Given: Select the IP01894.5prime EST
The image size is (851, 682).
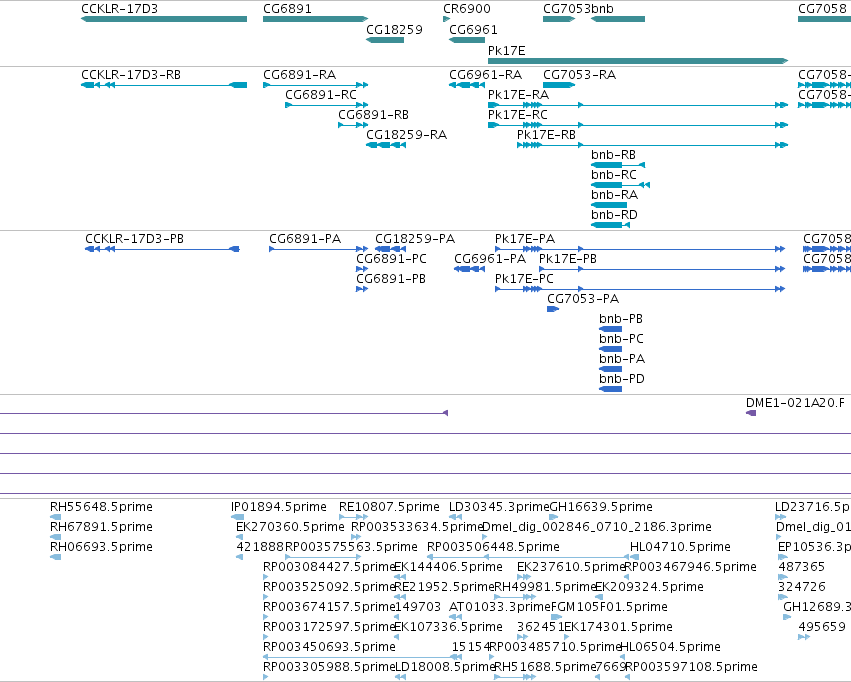Looking at the screenshot, I should pos(237,517).
